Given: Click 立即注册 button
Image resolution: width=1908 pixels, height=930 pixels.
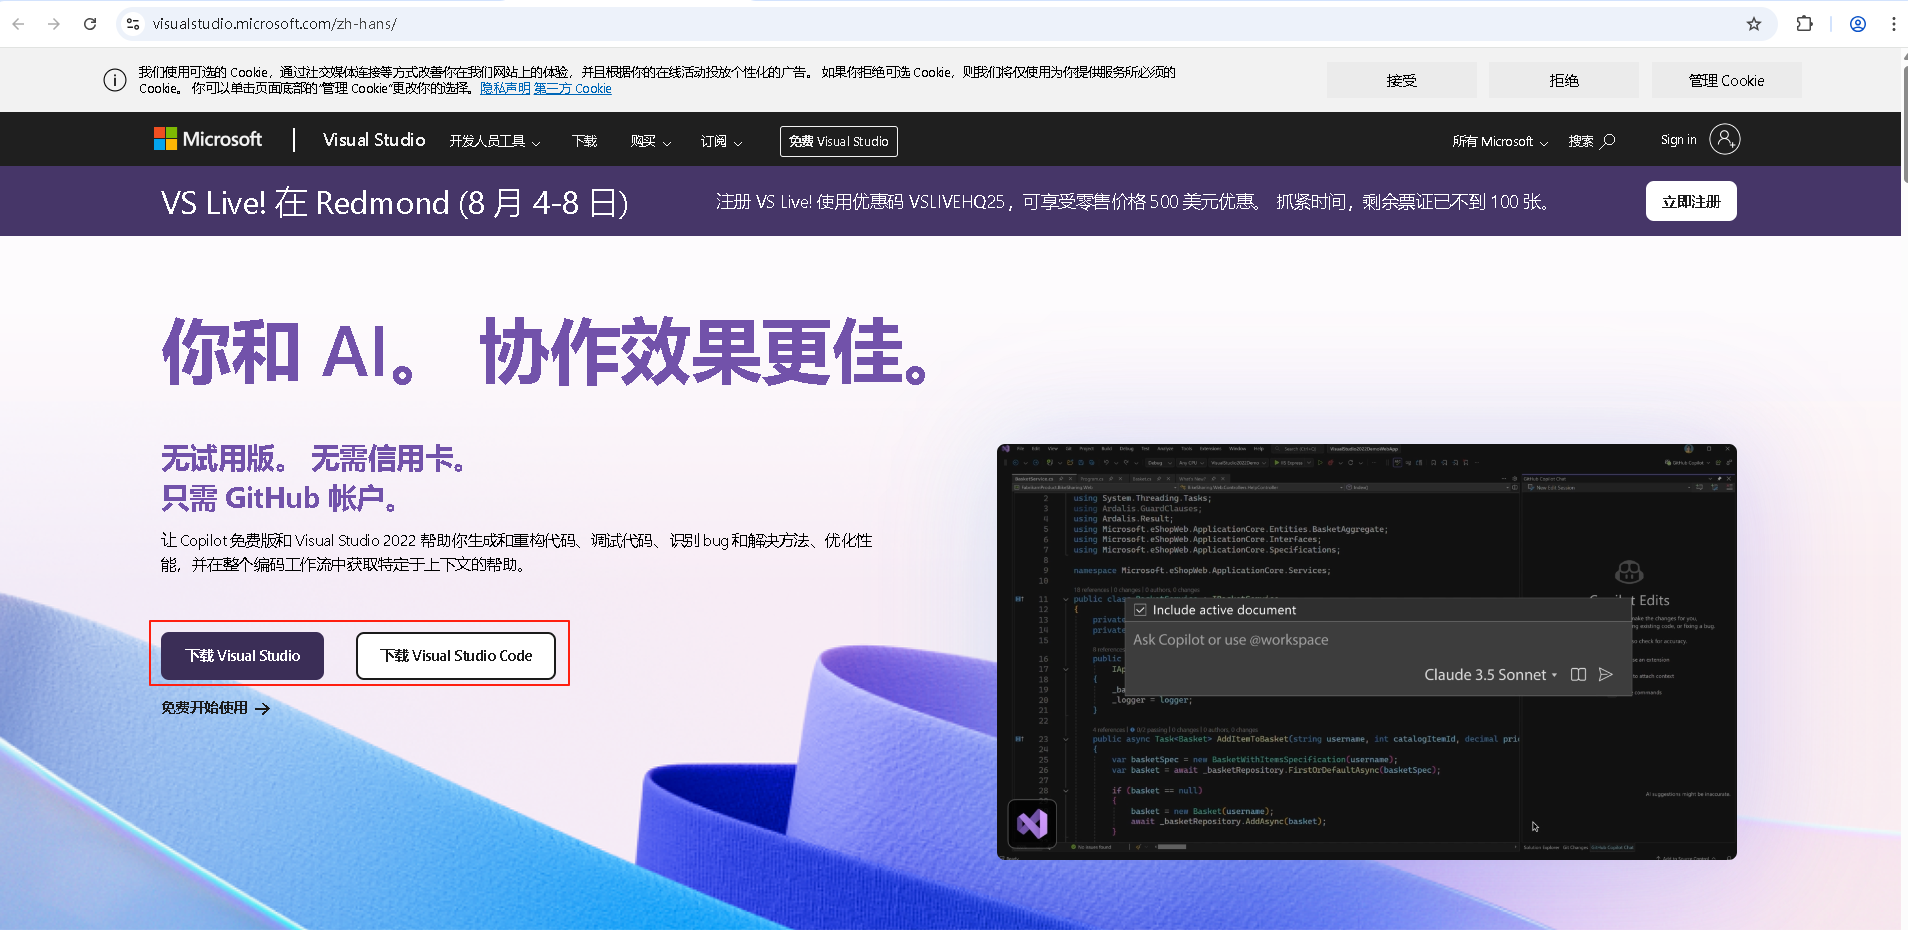Looking at the screenshot, I should pos(1691,201).
